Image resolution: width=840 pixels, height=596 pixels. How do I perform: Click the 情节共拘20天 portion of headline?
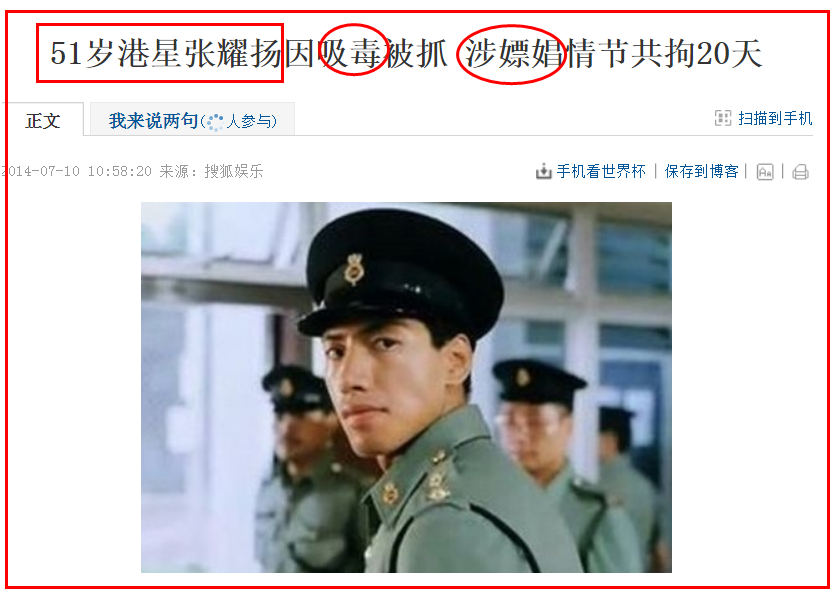pyautogui.click(x=664, y=54)
